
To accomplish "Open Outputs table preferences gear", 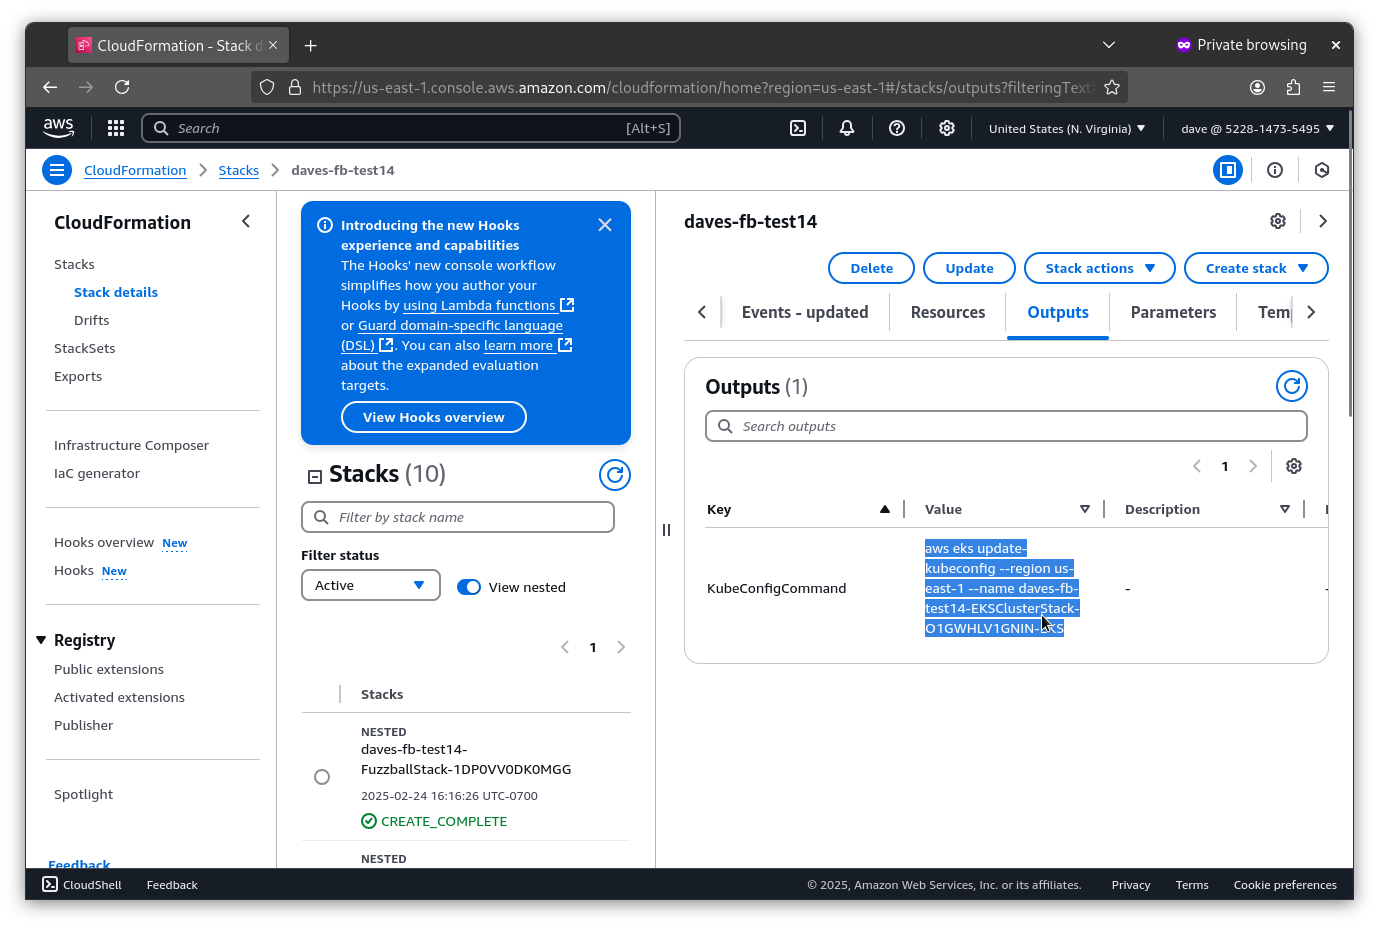I will tap(1294, 466).
